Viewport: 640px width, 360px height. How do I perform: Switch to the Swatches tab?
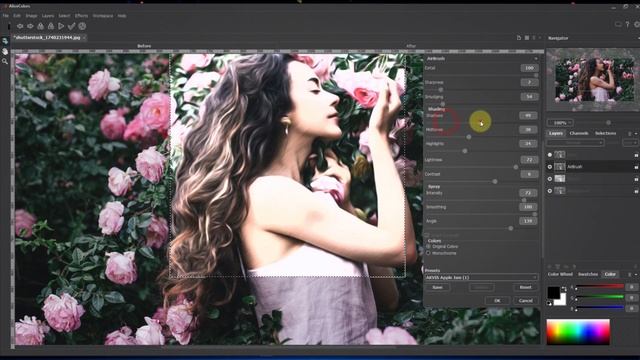588,274
